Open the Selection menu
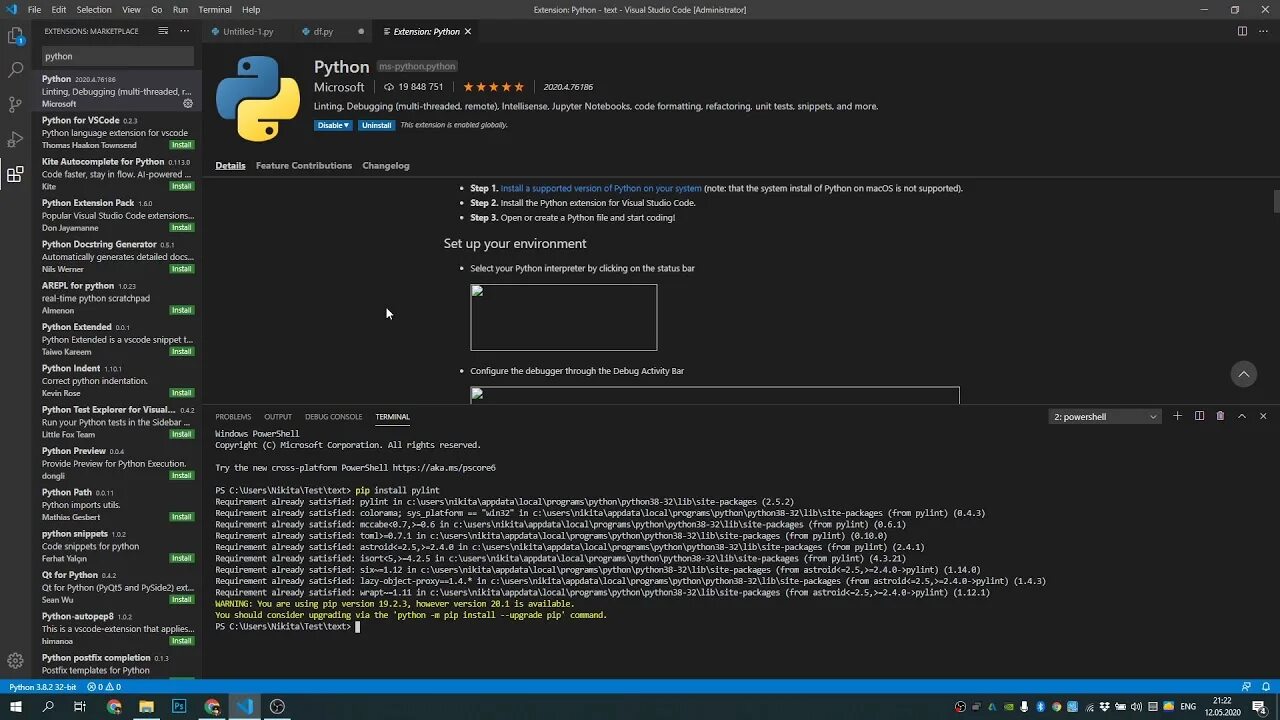The height and width of the screenshot is (720, 1280). coord(94,9)
